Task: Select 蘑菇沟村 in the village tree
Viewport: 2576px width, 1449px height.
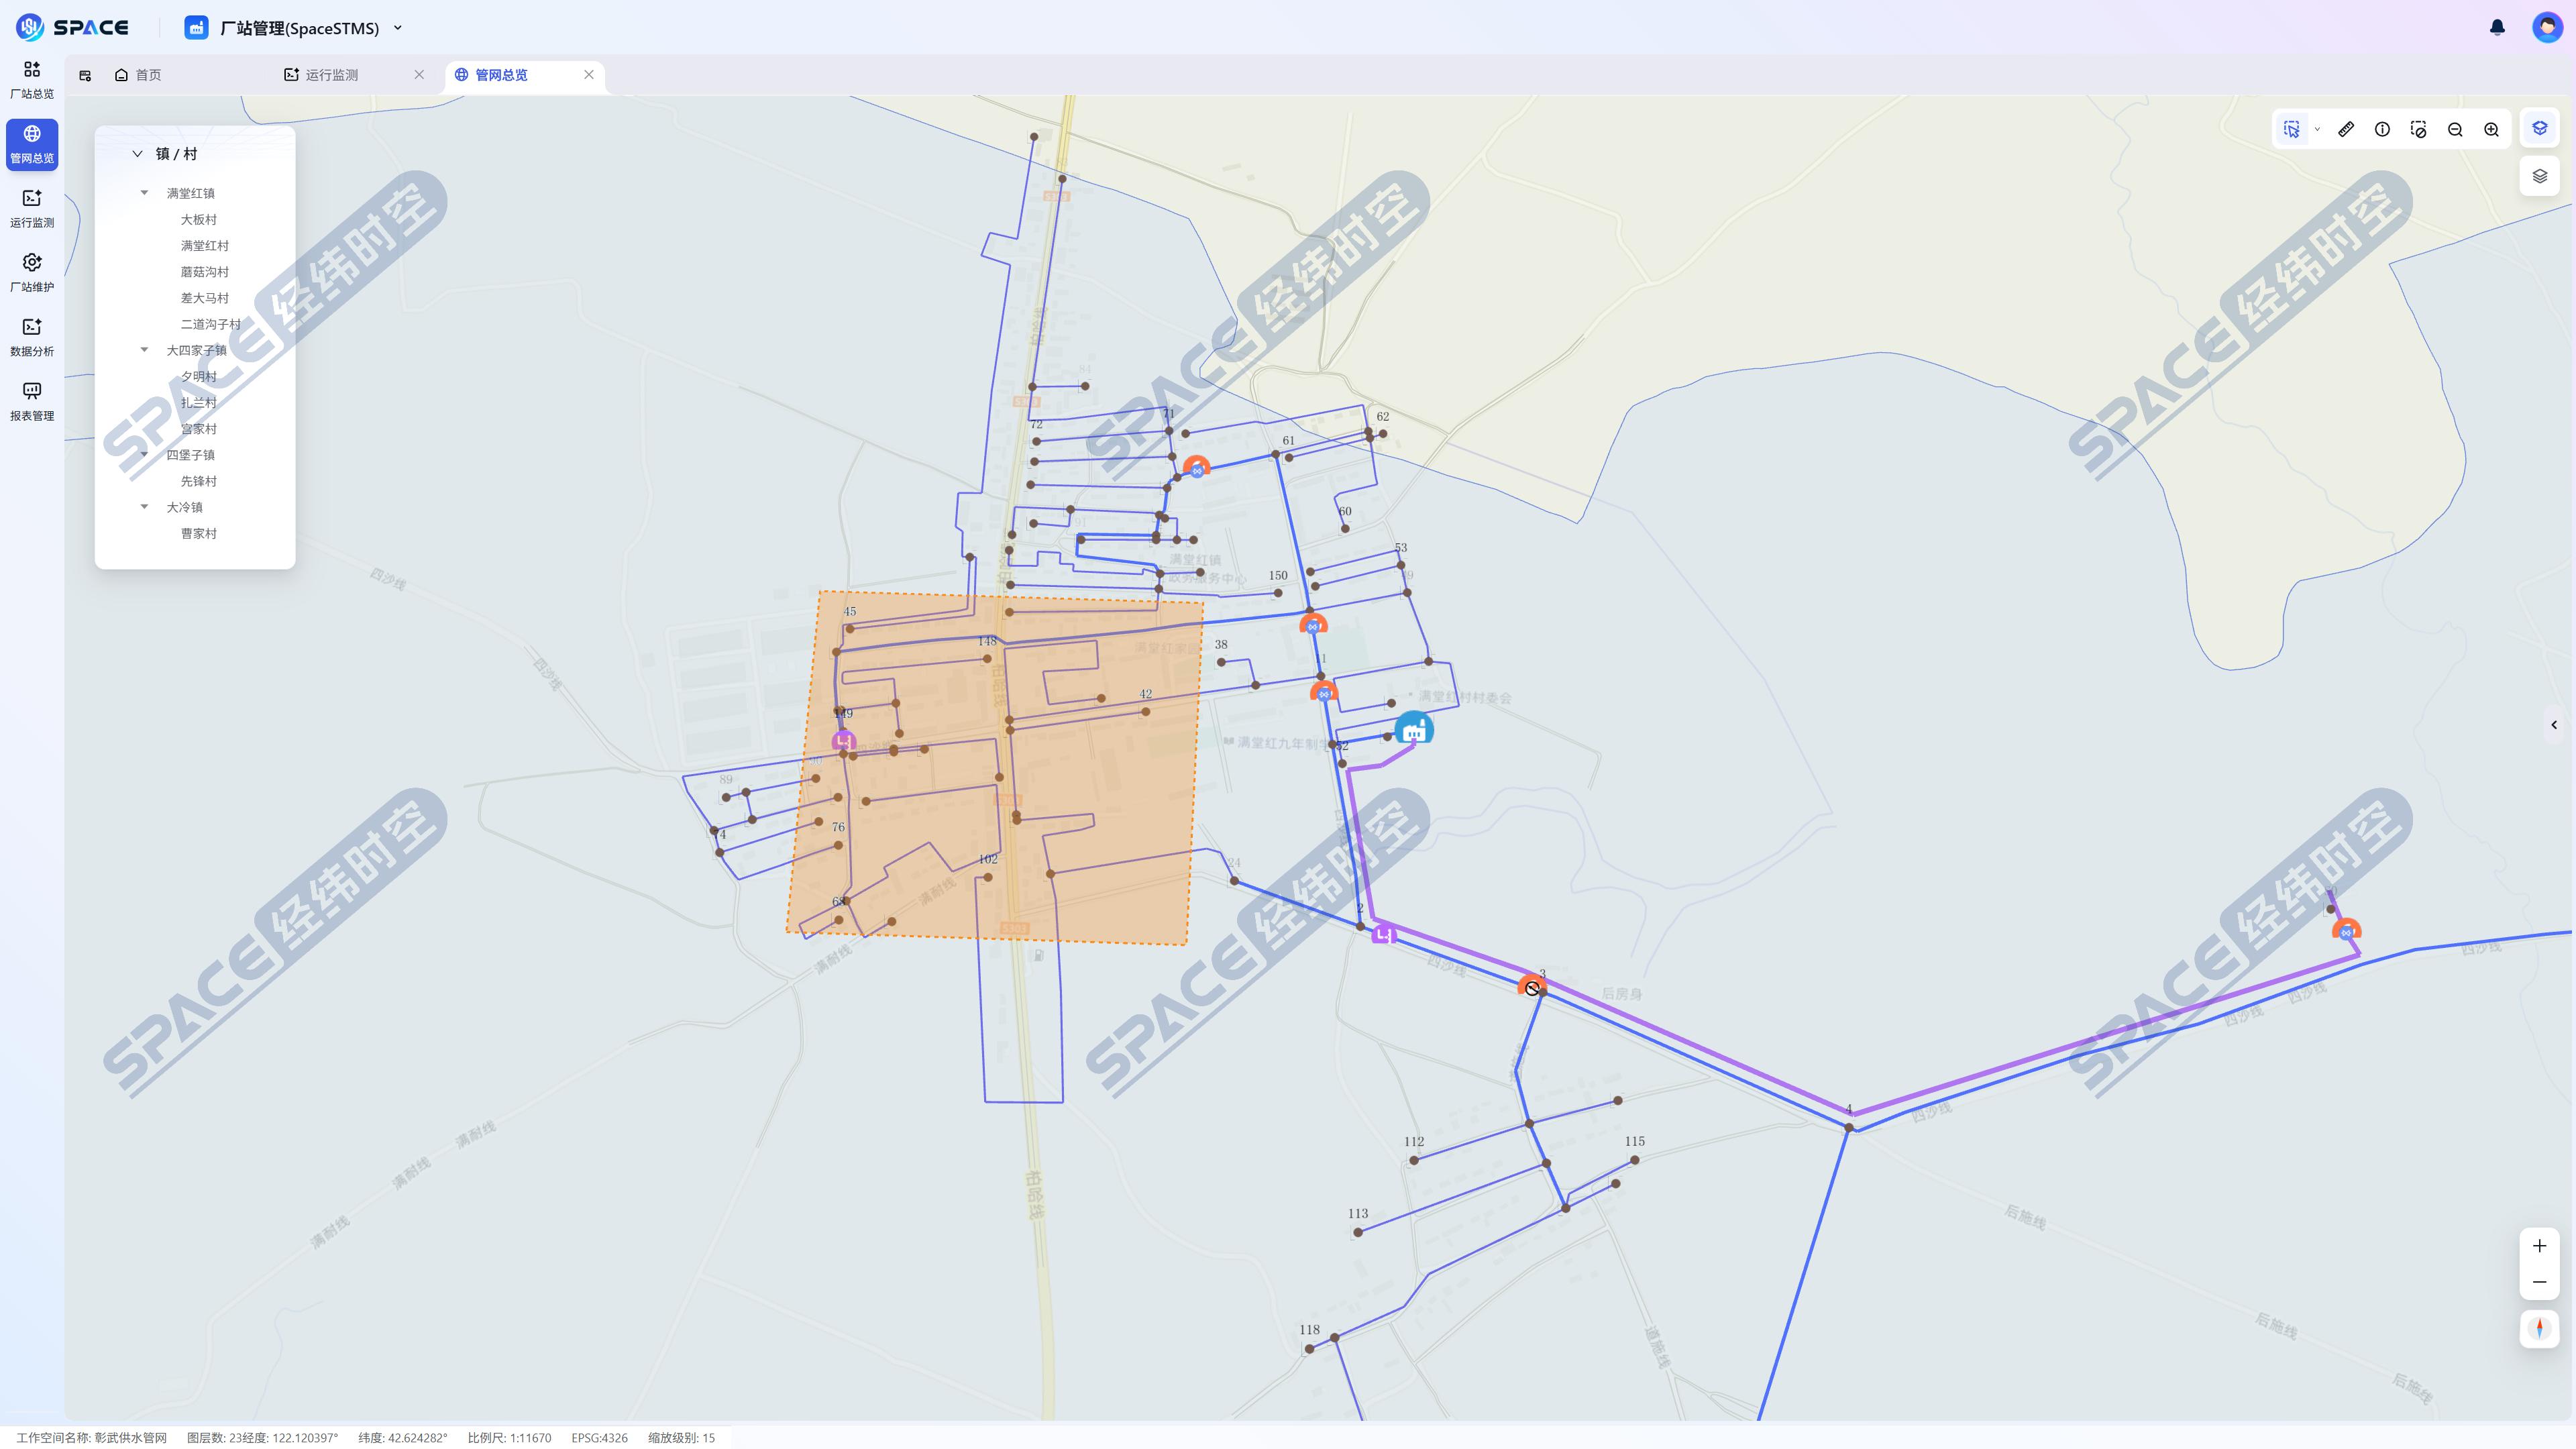Action: click(x=204, y=271)
